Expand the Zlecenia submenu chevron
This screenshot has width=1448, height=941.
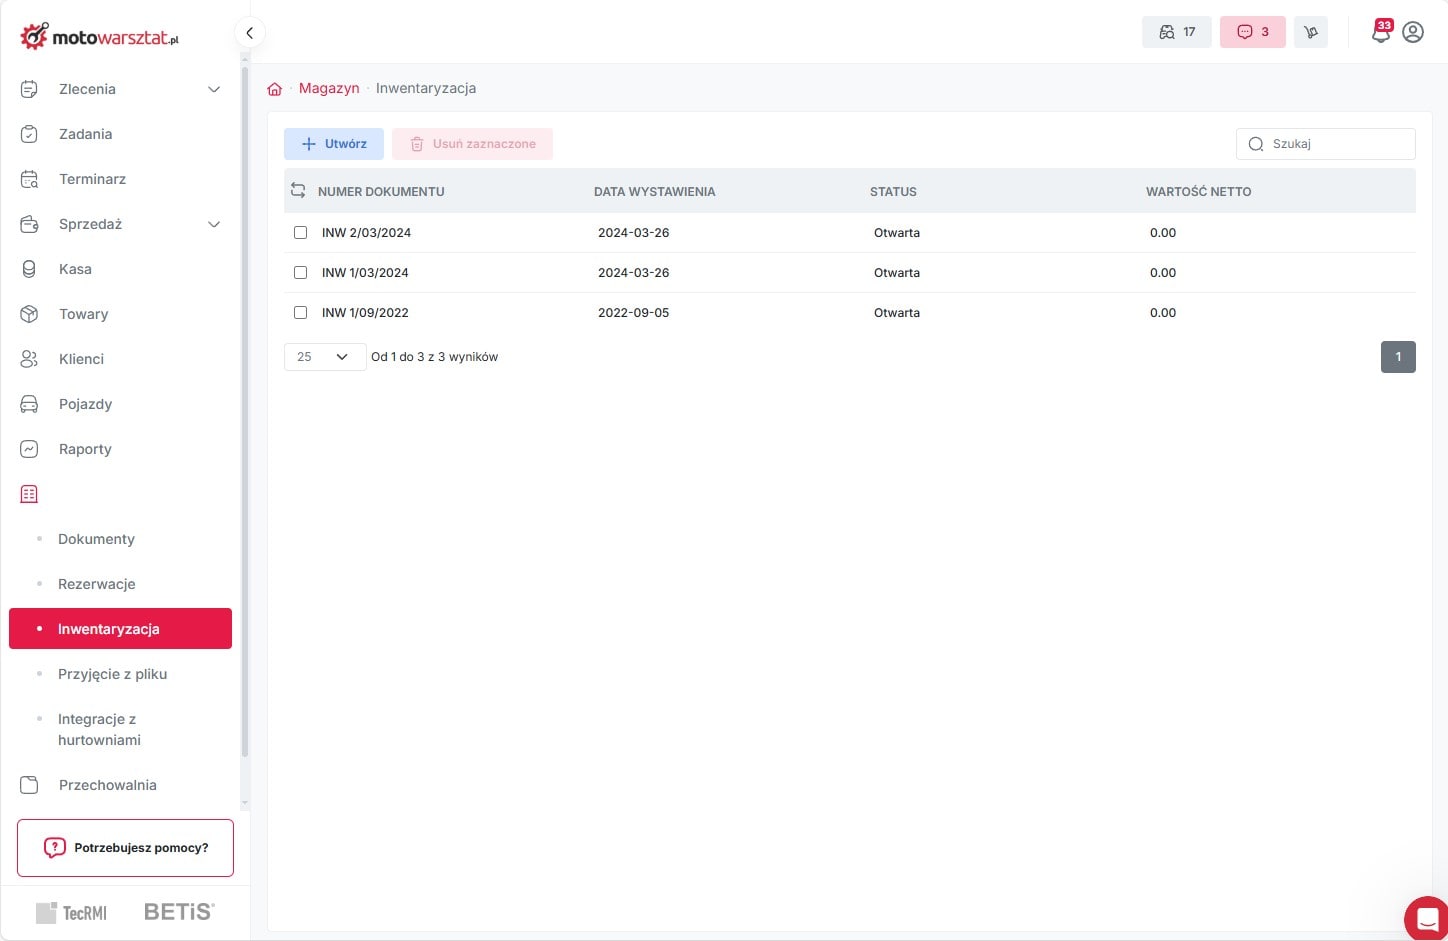213,89
